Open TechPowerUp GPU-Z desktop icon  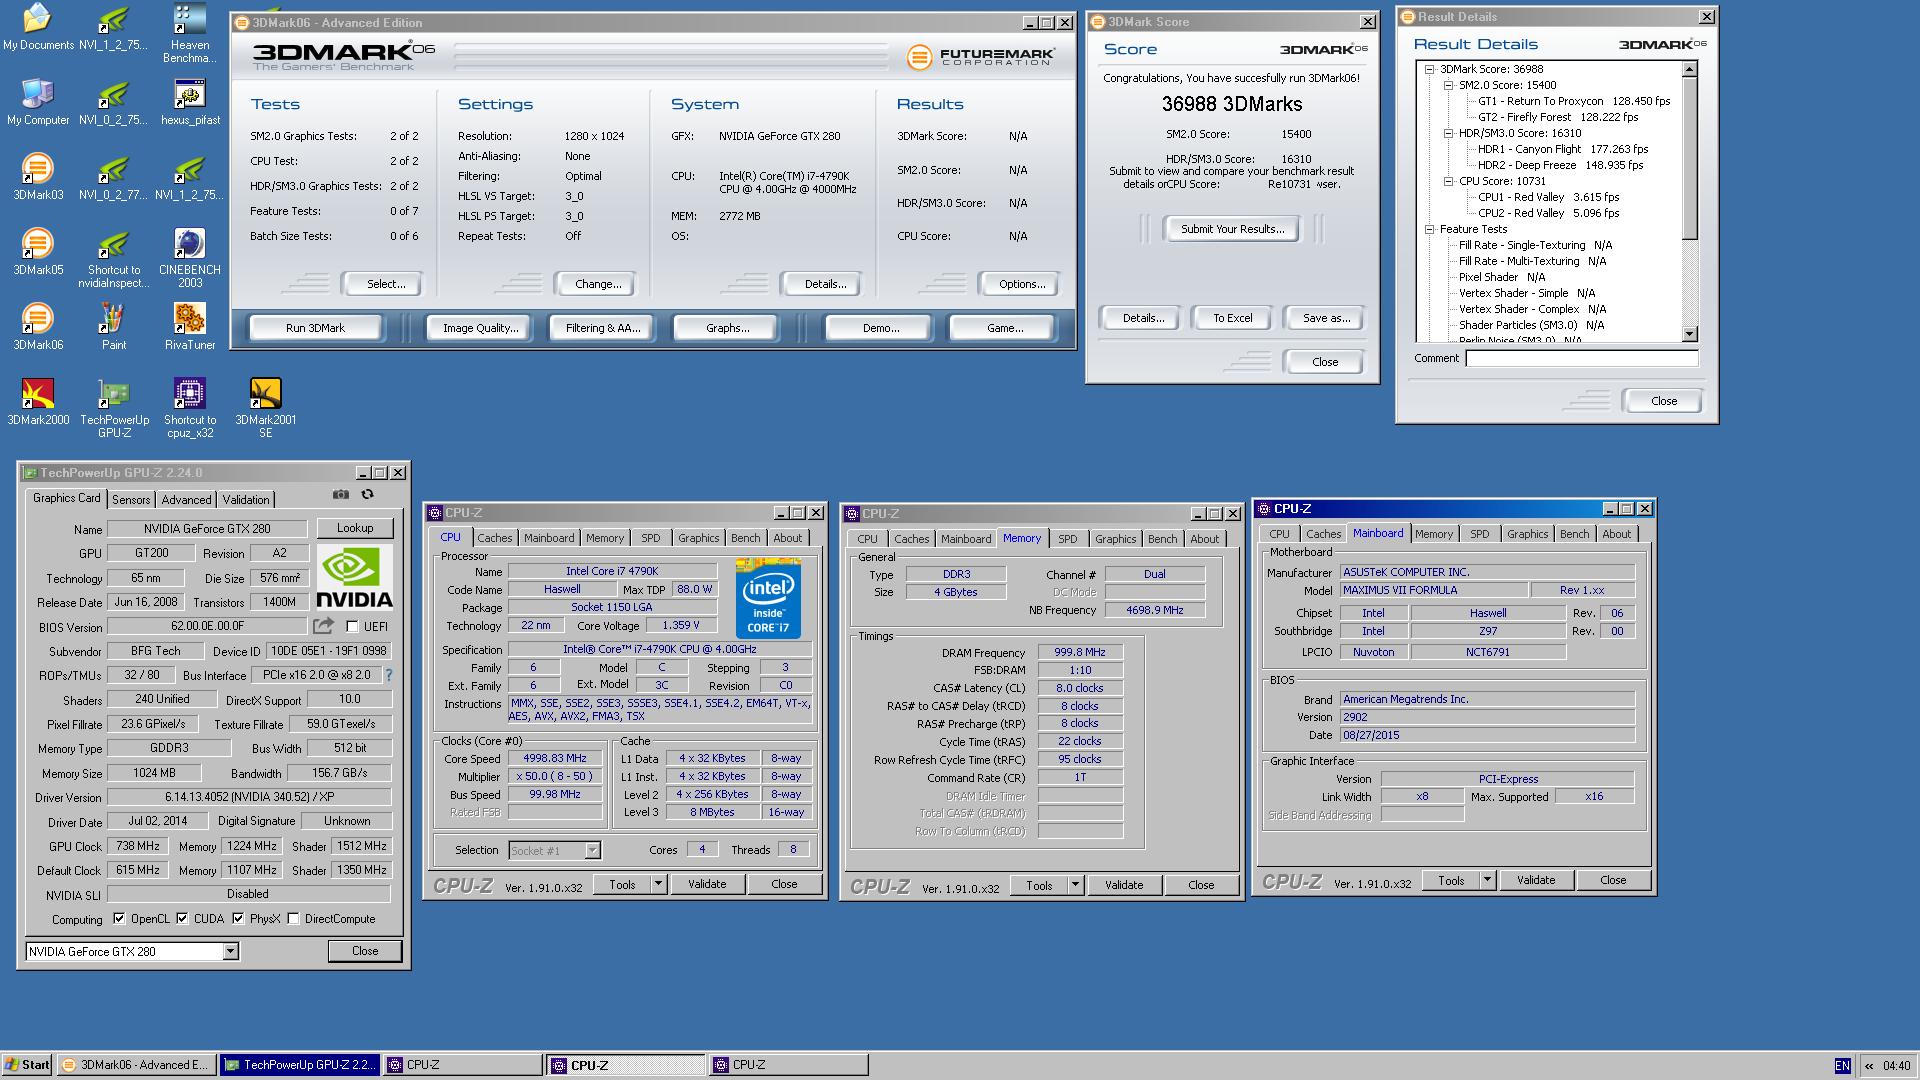114,408
